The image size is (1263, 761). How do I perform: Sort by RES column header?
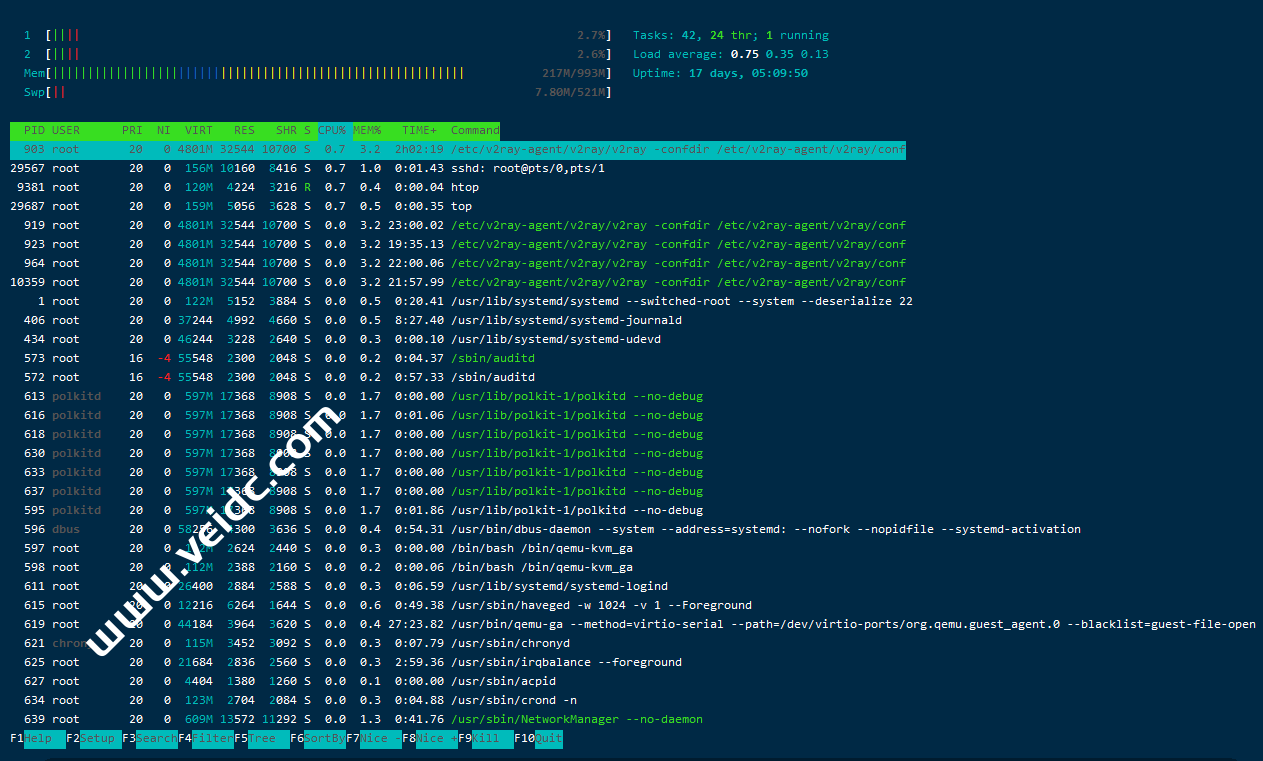point(244,130)
